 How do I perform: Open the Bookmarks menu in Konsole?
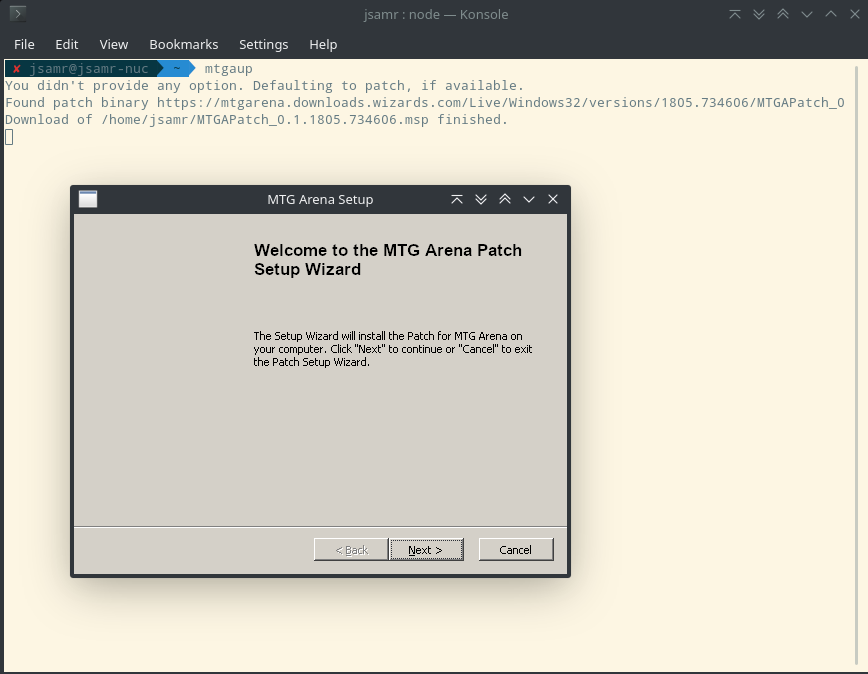pyautogui.click(x=184, y=44)
